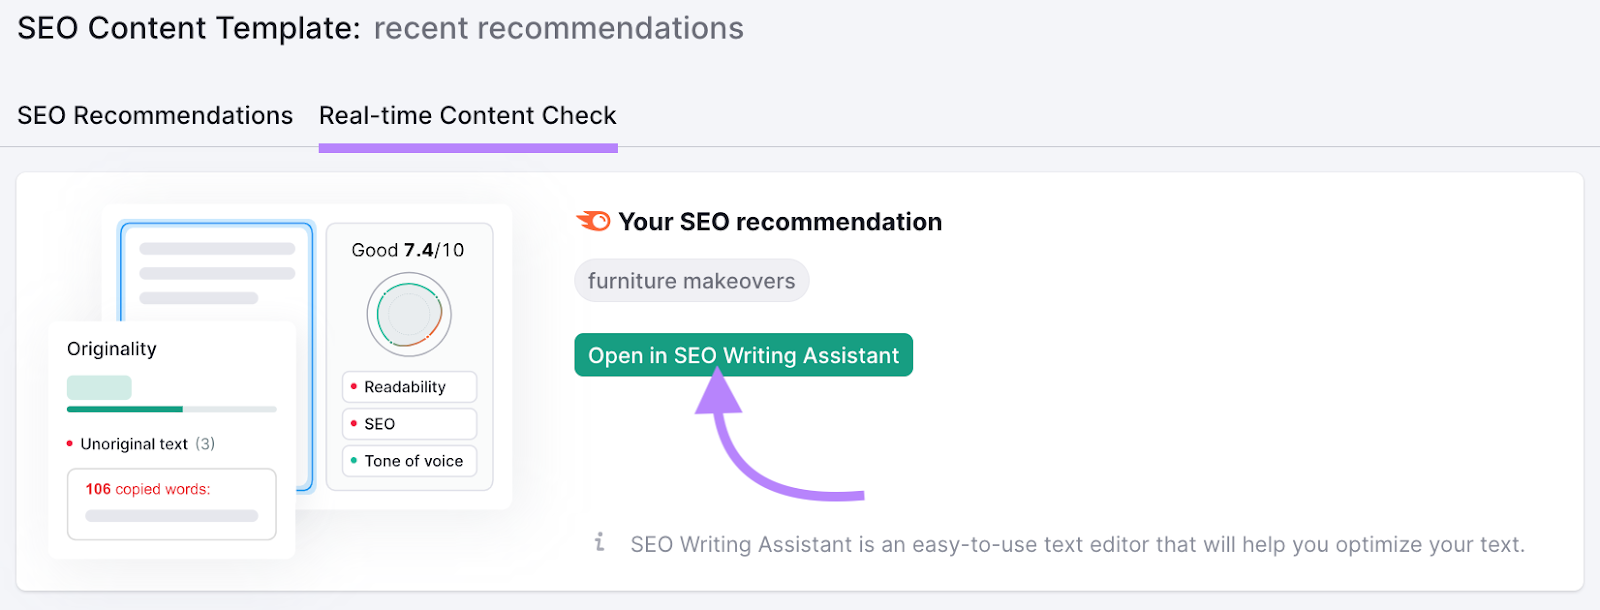Viewport: 1600px width, 610px height.
Task: Click the Tone of voice check pill
Action: click(409, 461)
